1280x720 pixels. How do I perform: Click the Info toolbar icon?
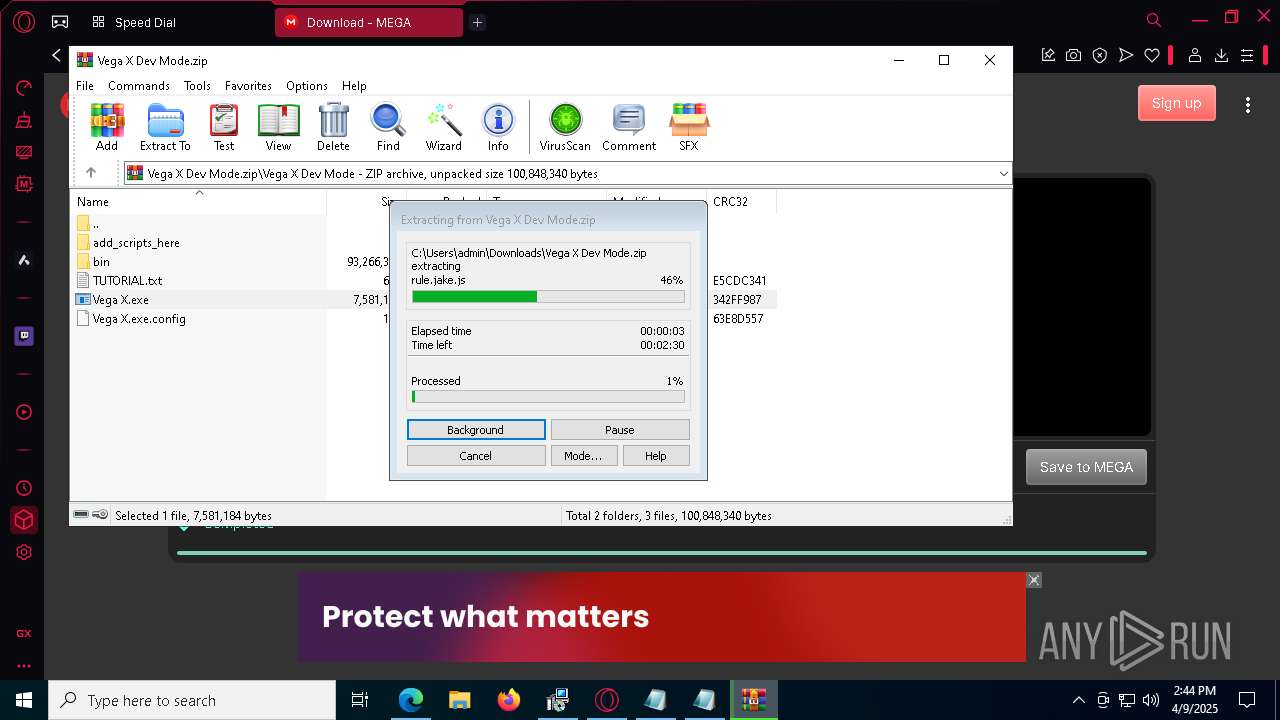498,127
